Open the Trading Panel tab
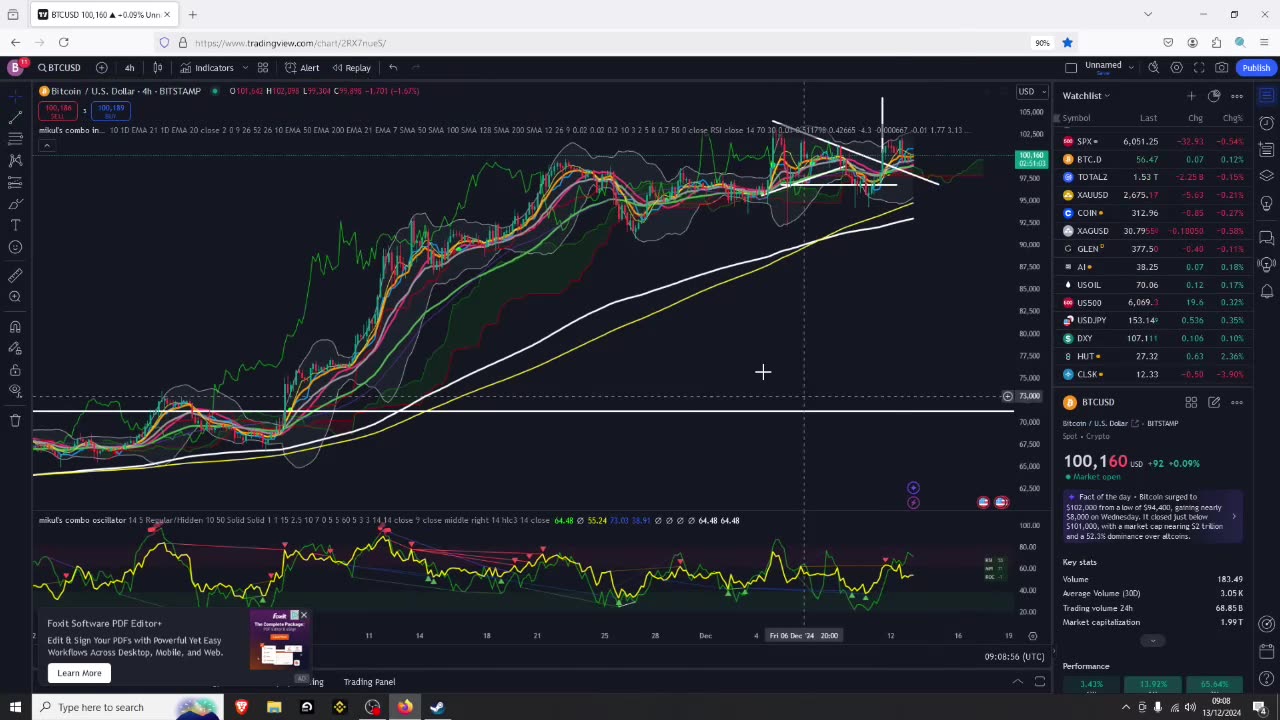Viewport: 1280px width, 720px height. click(369, 682)
